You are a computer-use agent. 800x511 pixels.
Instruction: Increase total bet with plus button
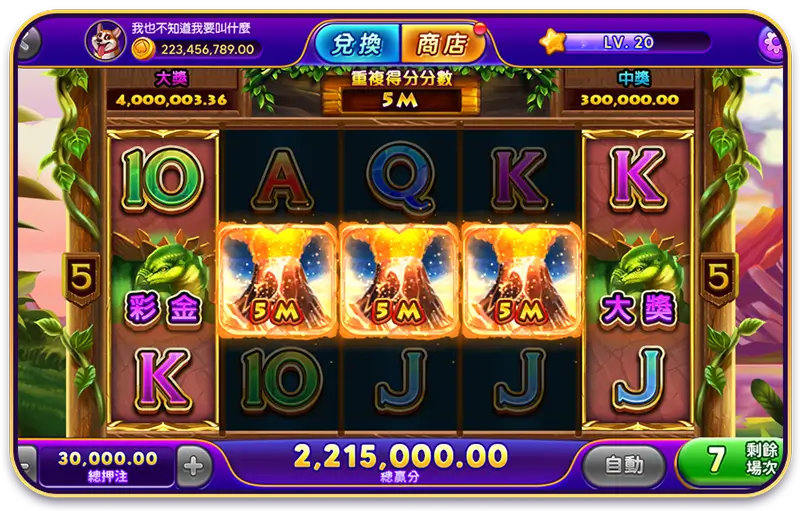pyautogui.click(x=194, y=466)
